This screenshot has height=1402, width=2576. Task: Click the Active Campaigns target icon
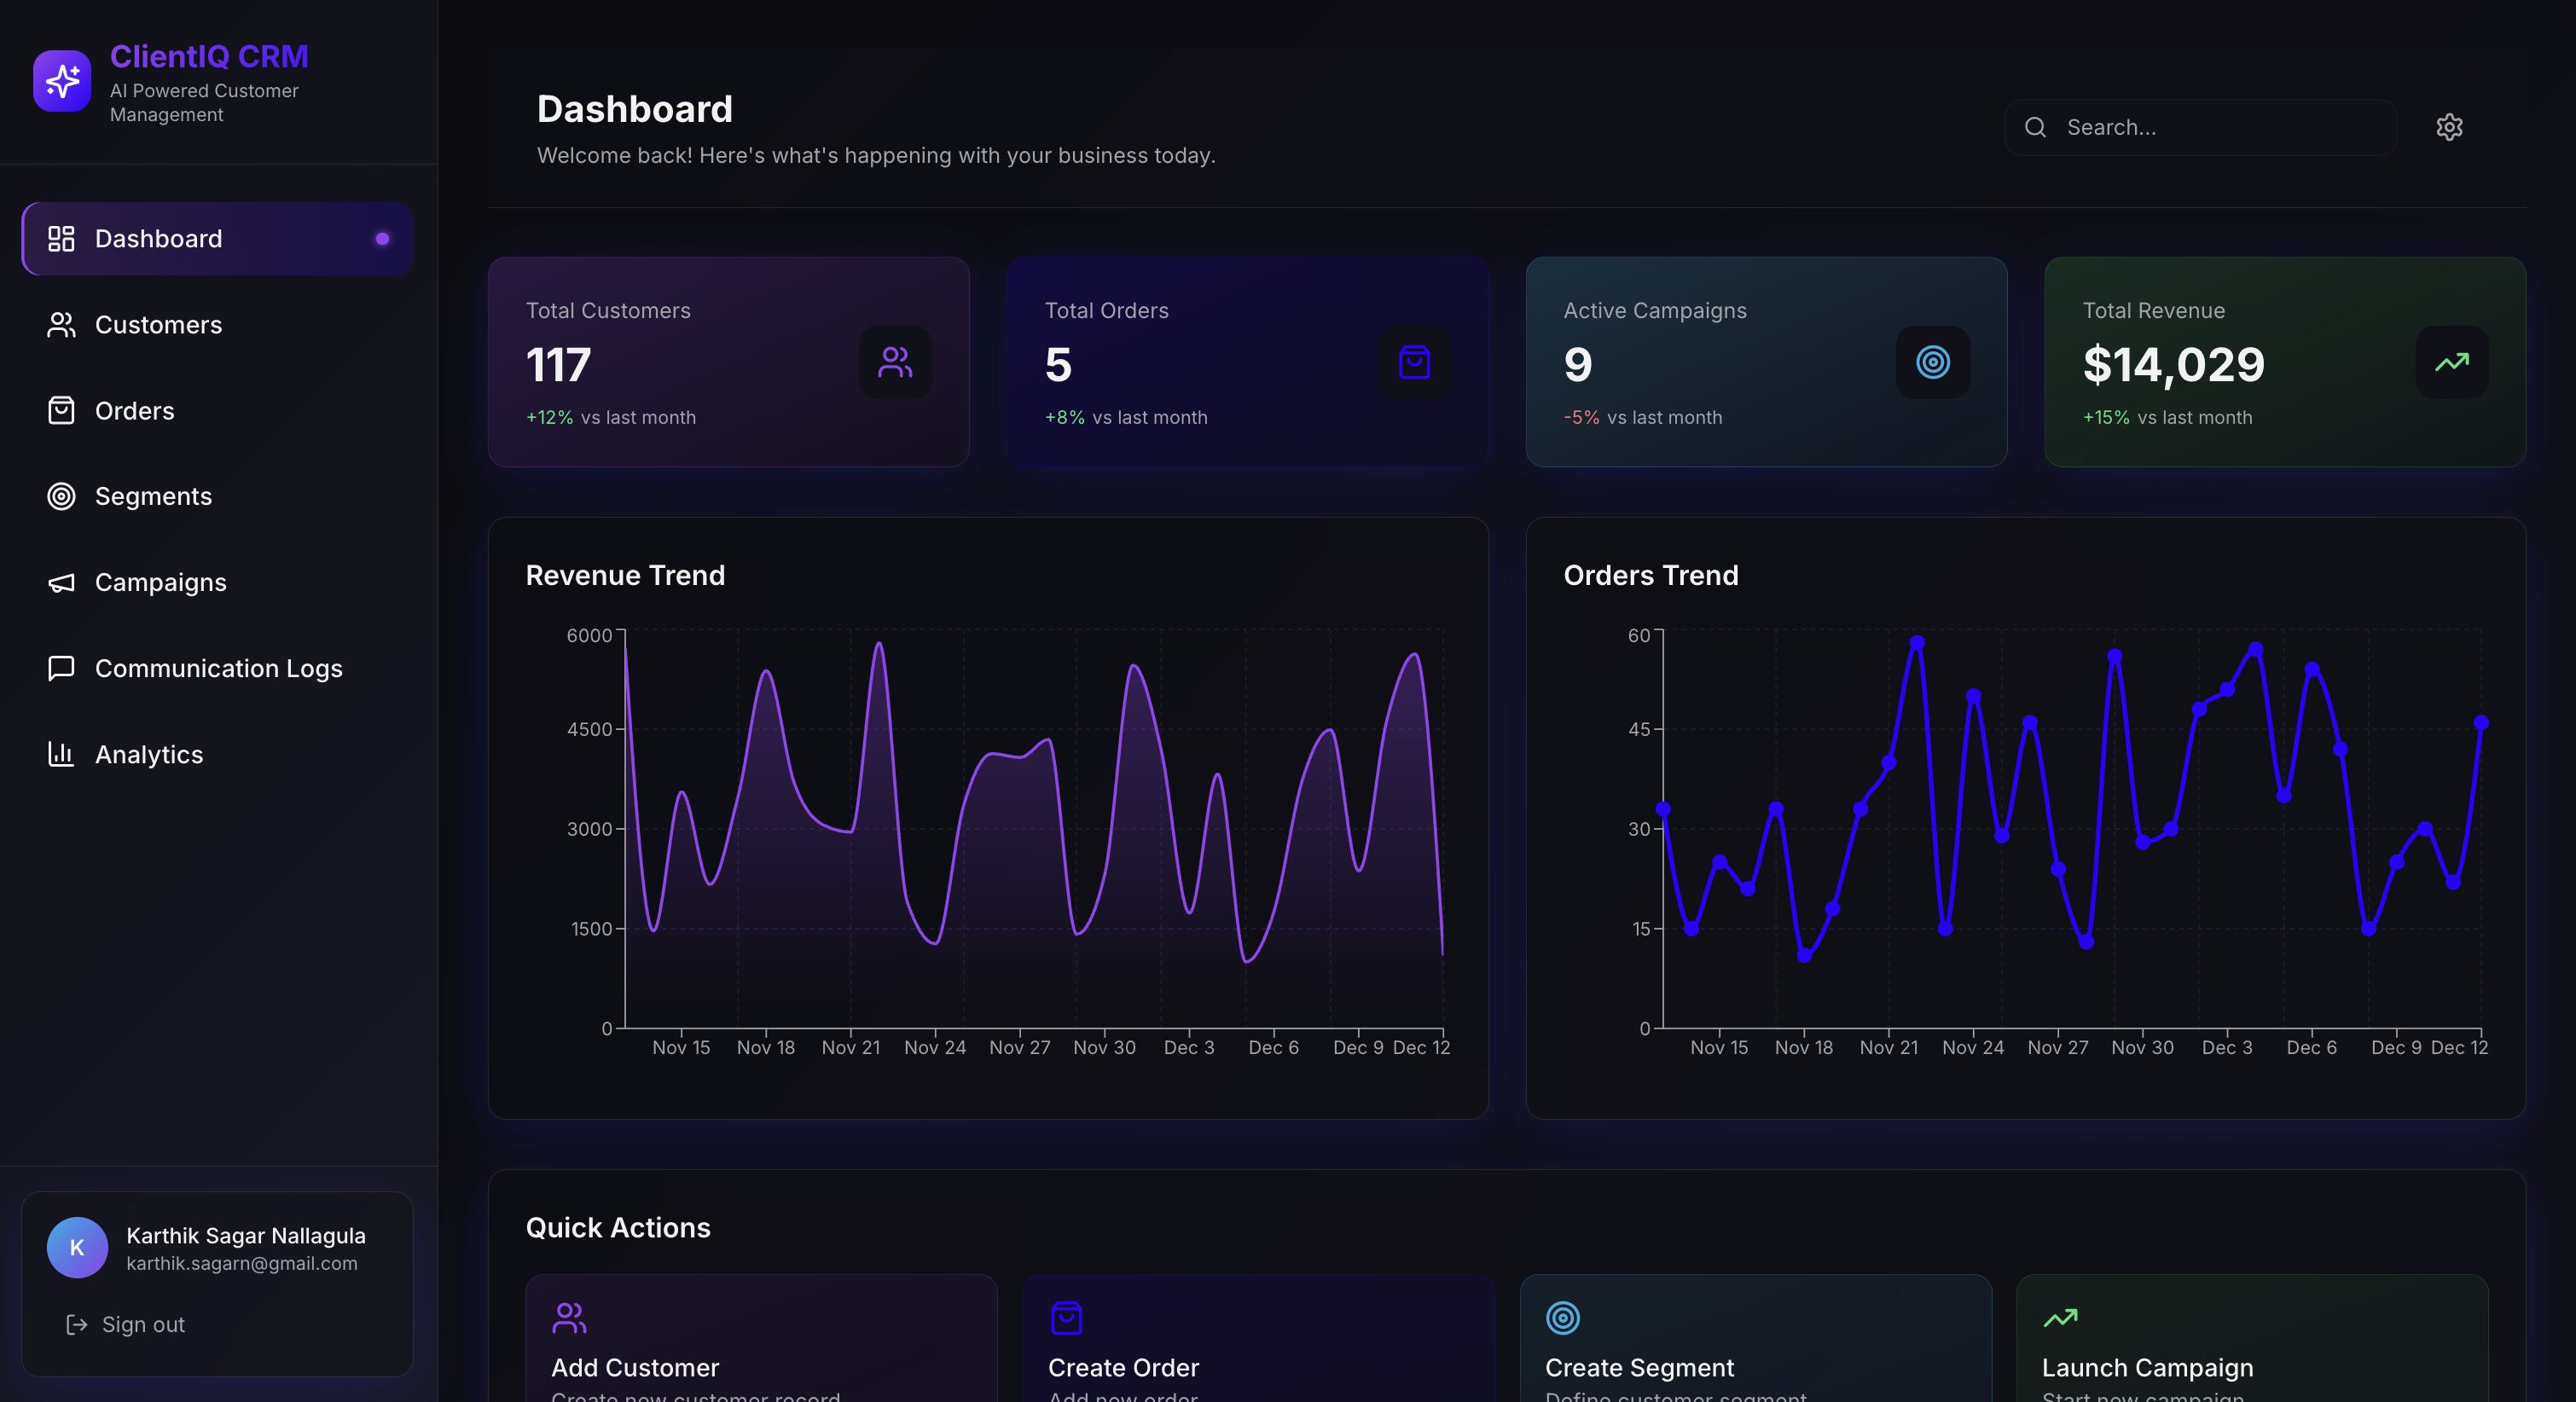(x=1933, y=362)
